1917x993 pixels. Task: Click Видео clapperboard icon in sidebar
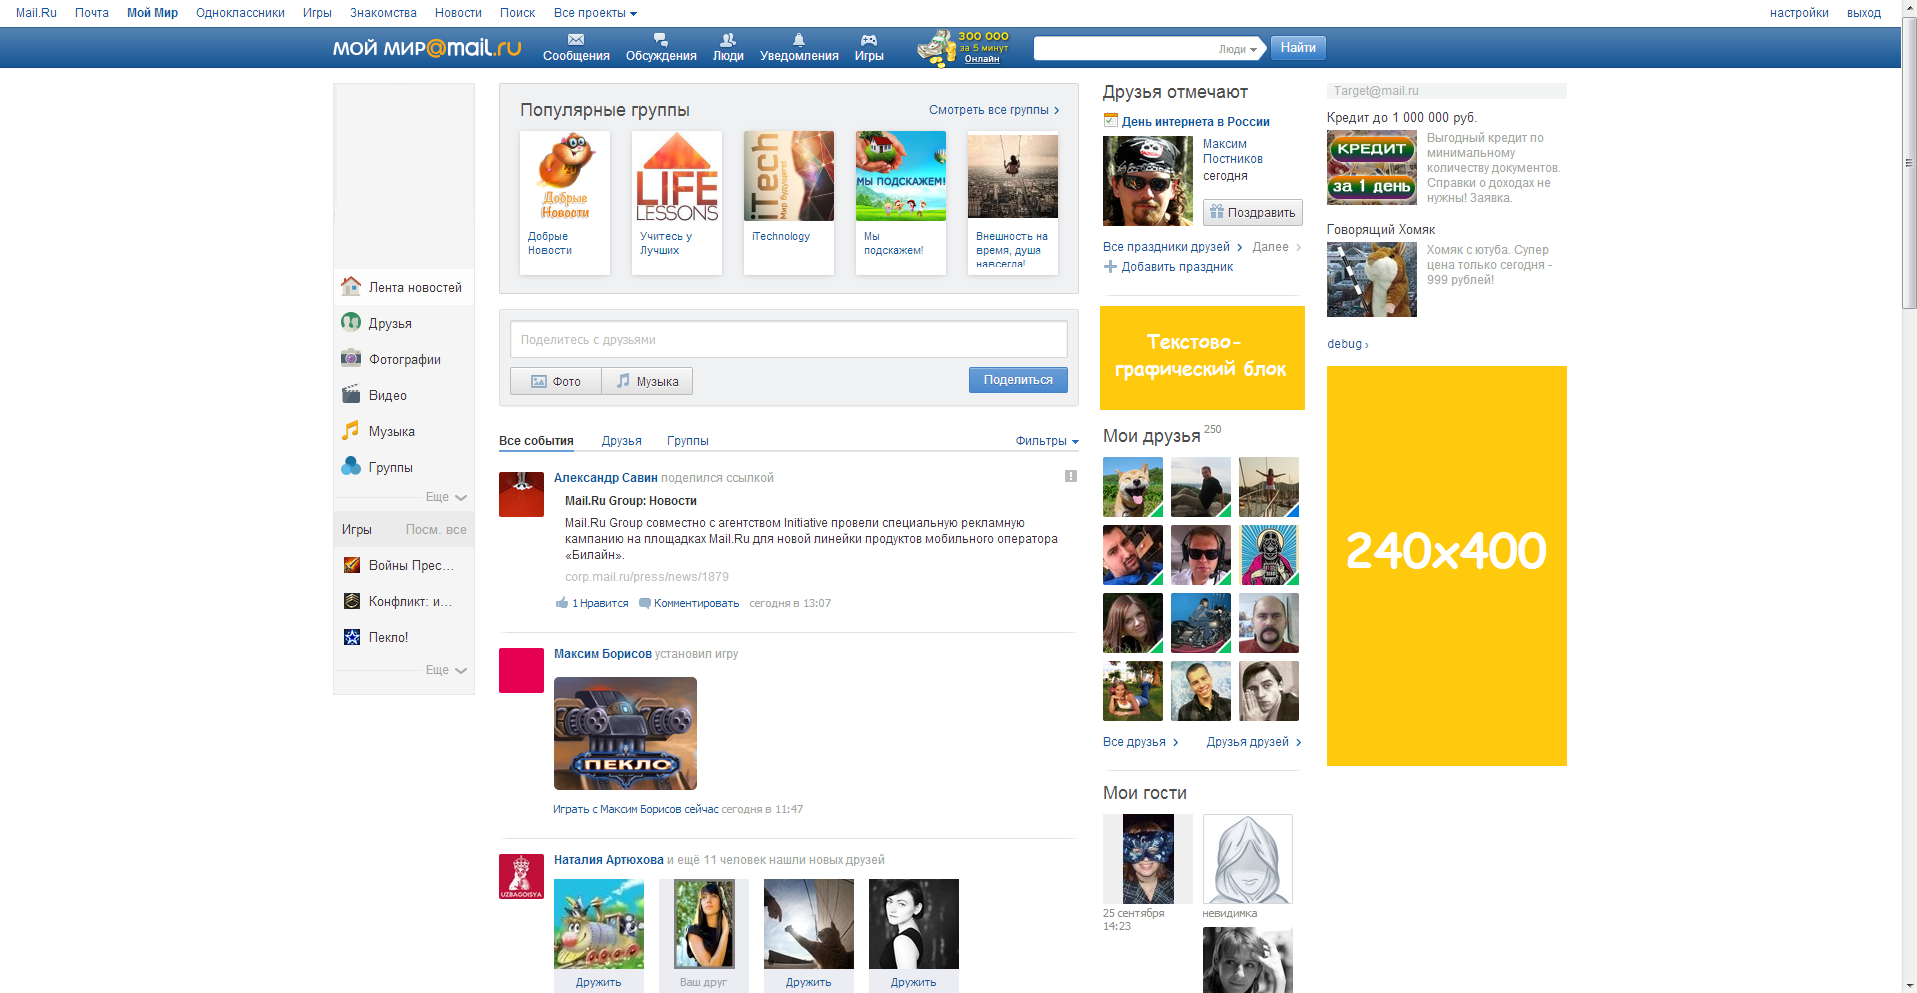pos(351,394)
